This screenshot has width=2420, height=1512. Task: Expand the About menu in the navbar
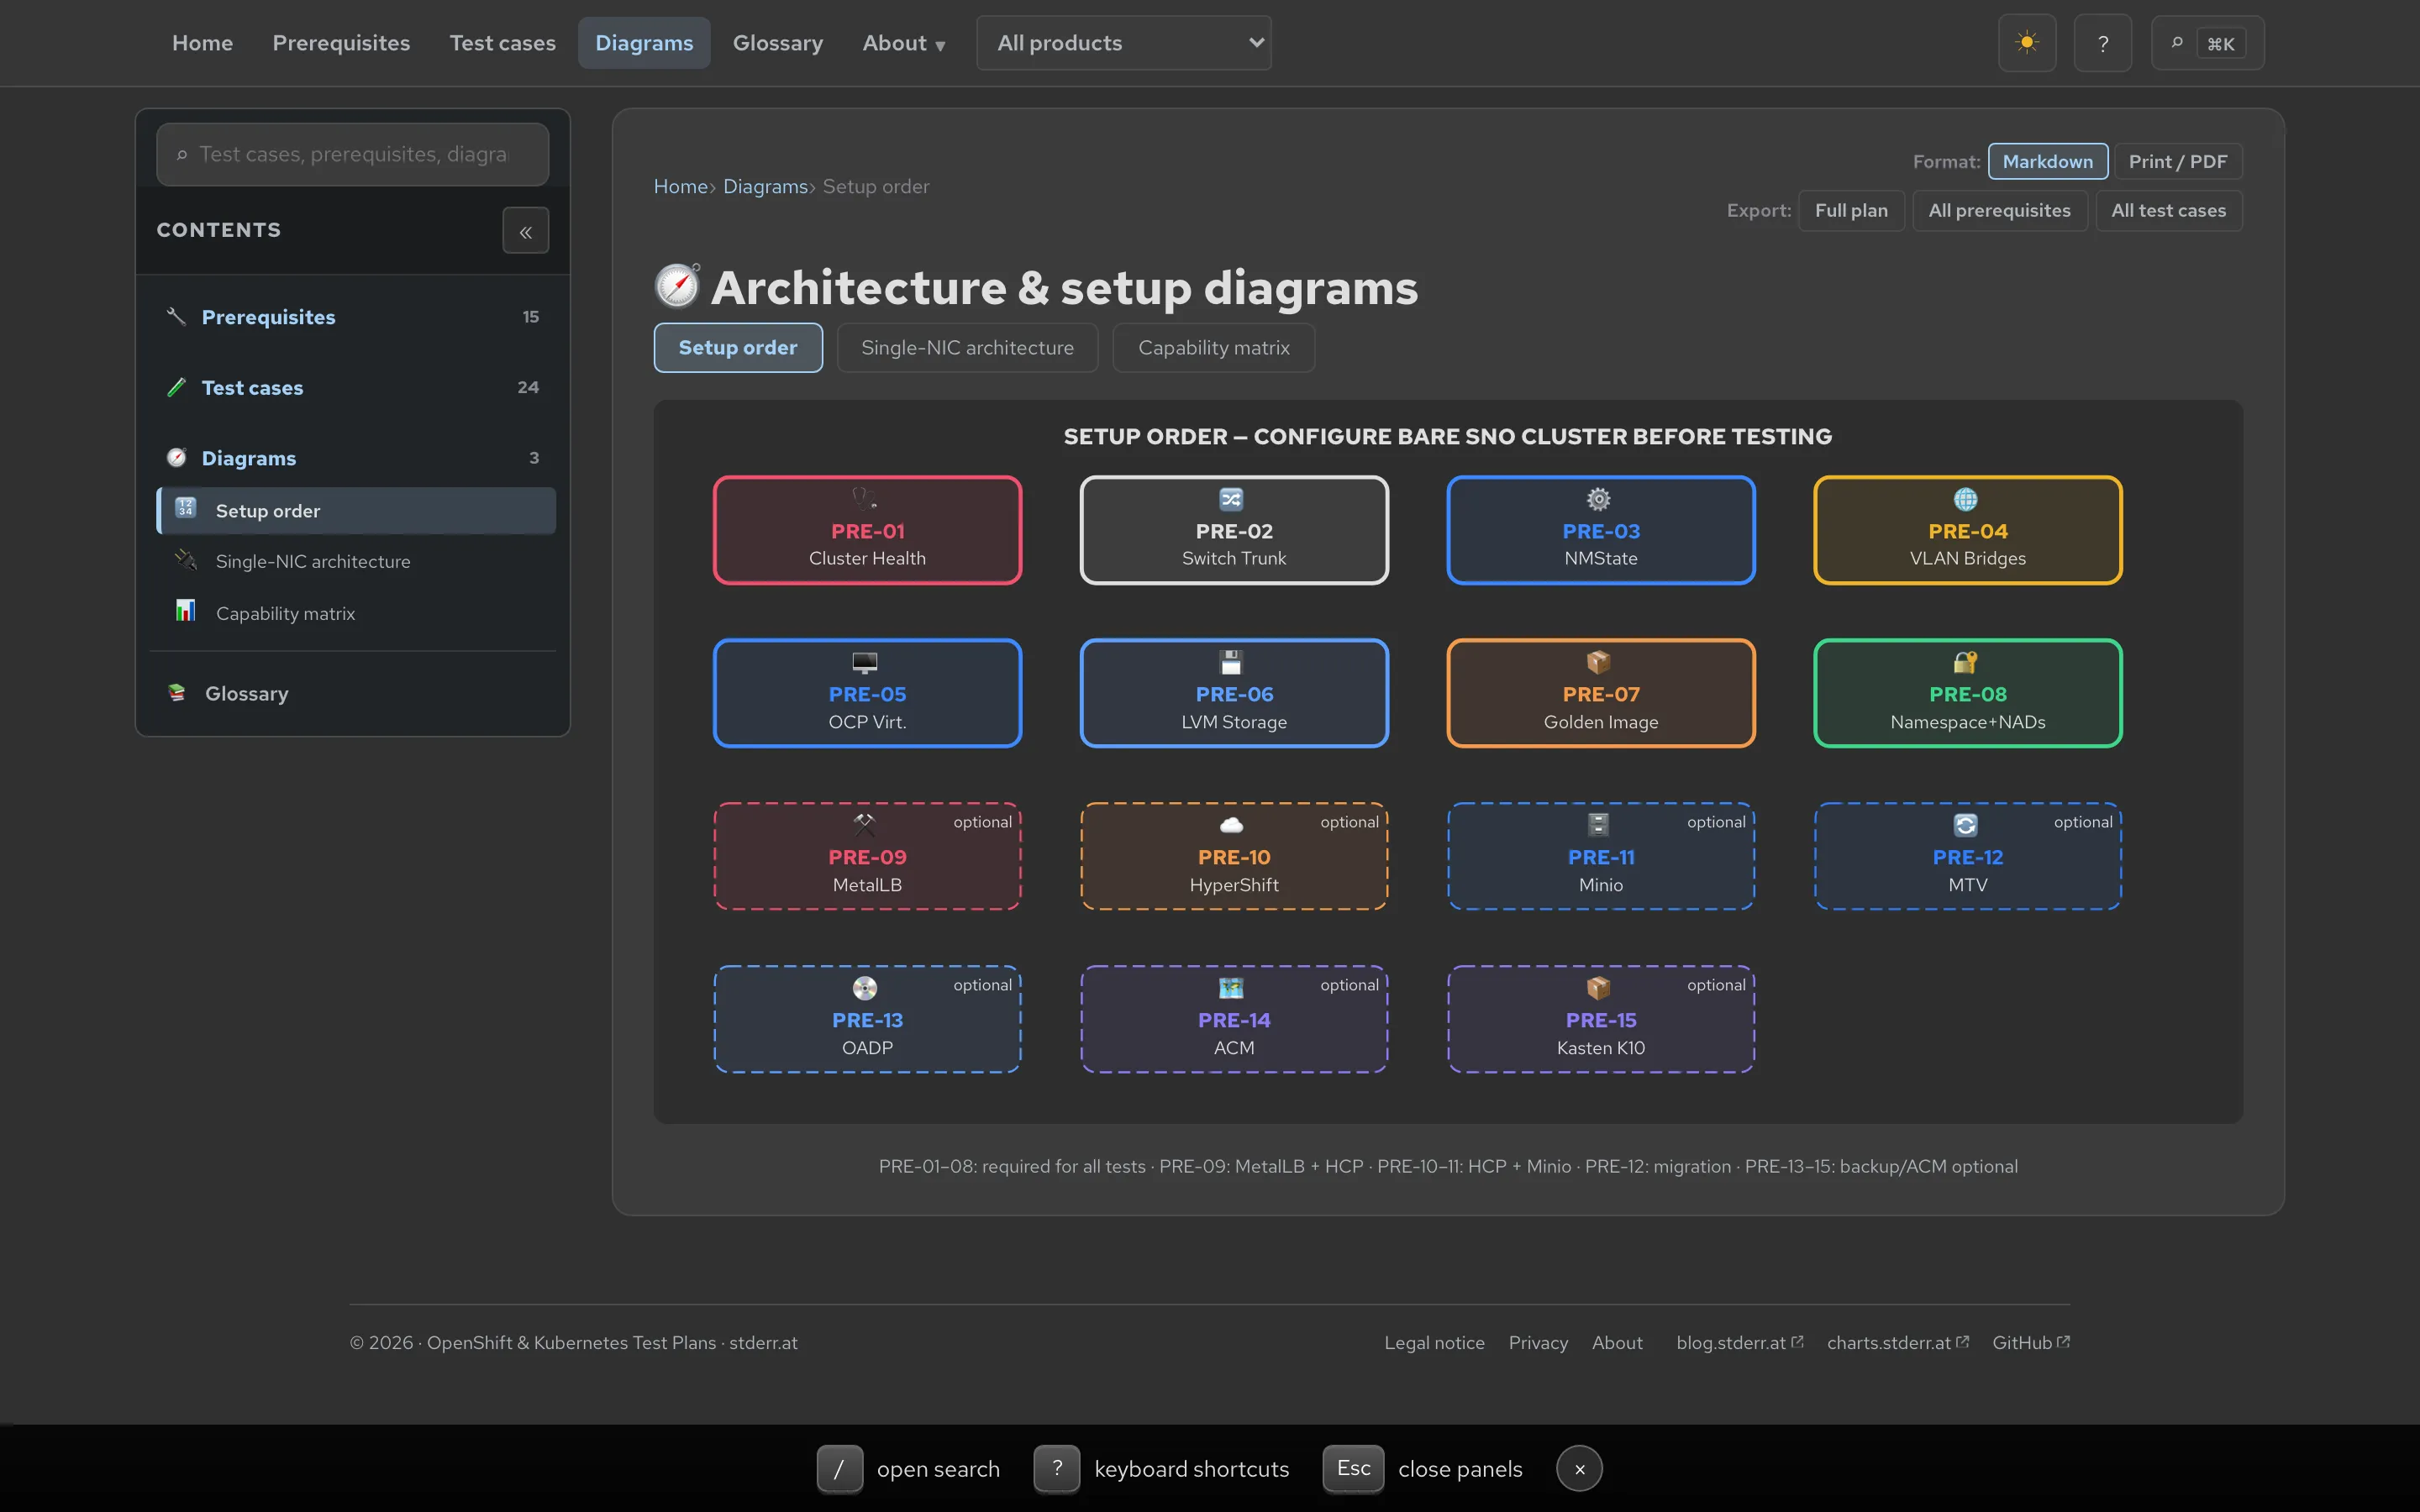[903, 43]
